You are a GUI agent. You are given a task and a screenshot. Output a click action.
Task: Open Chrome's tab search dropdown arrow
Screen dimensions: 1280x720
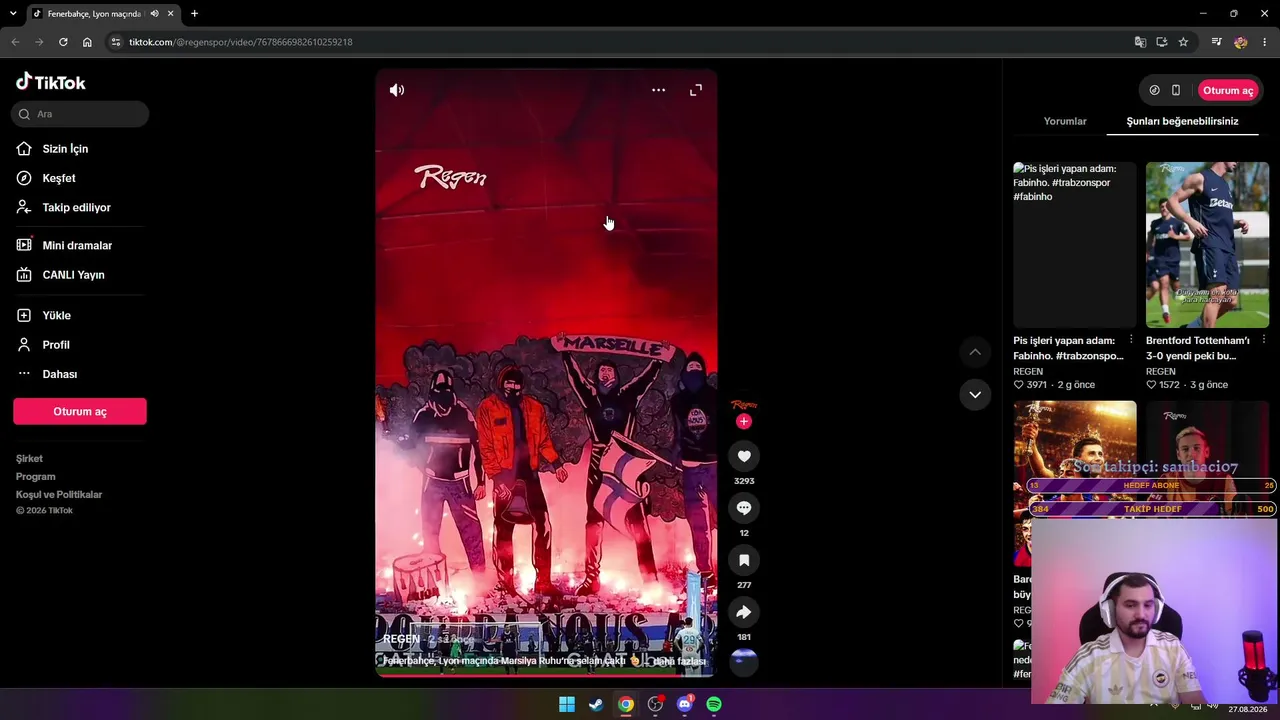coord(12,14)
